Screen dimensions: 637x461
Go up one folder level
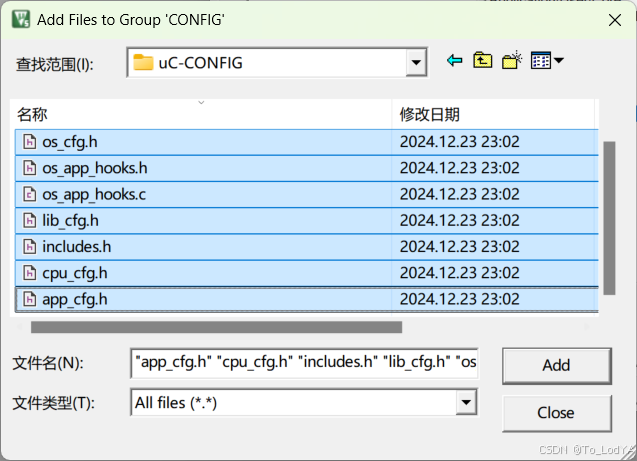coord(482,61)
